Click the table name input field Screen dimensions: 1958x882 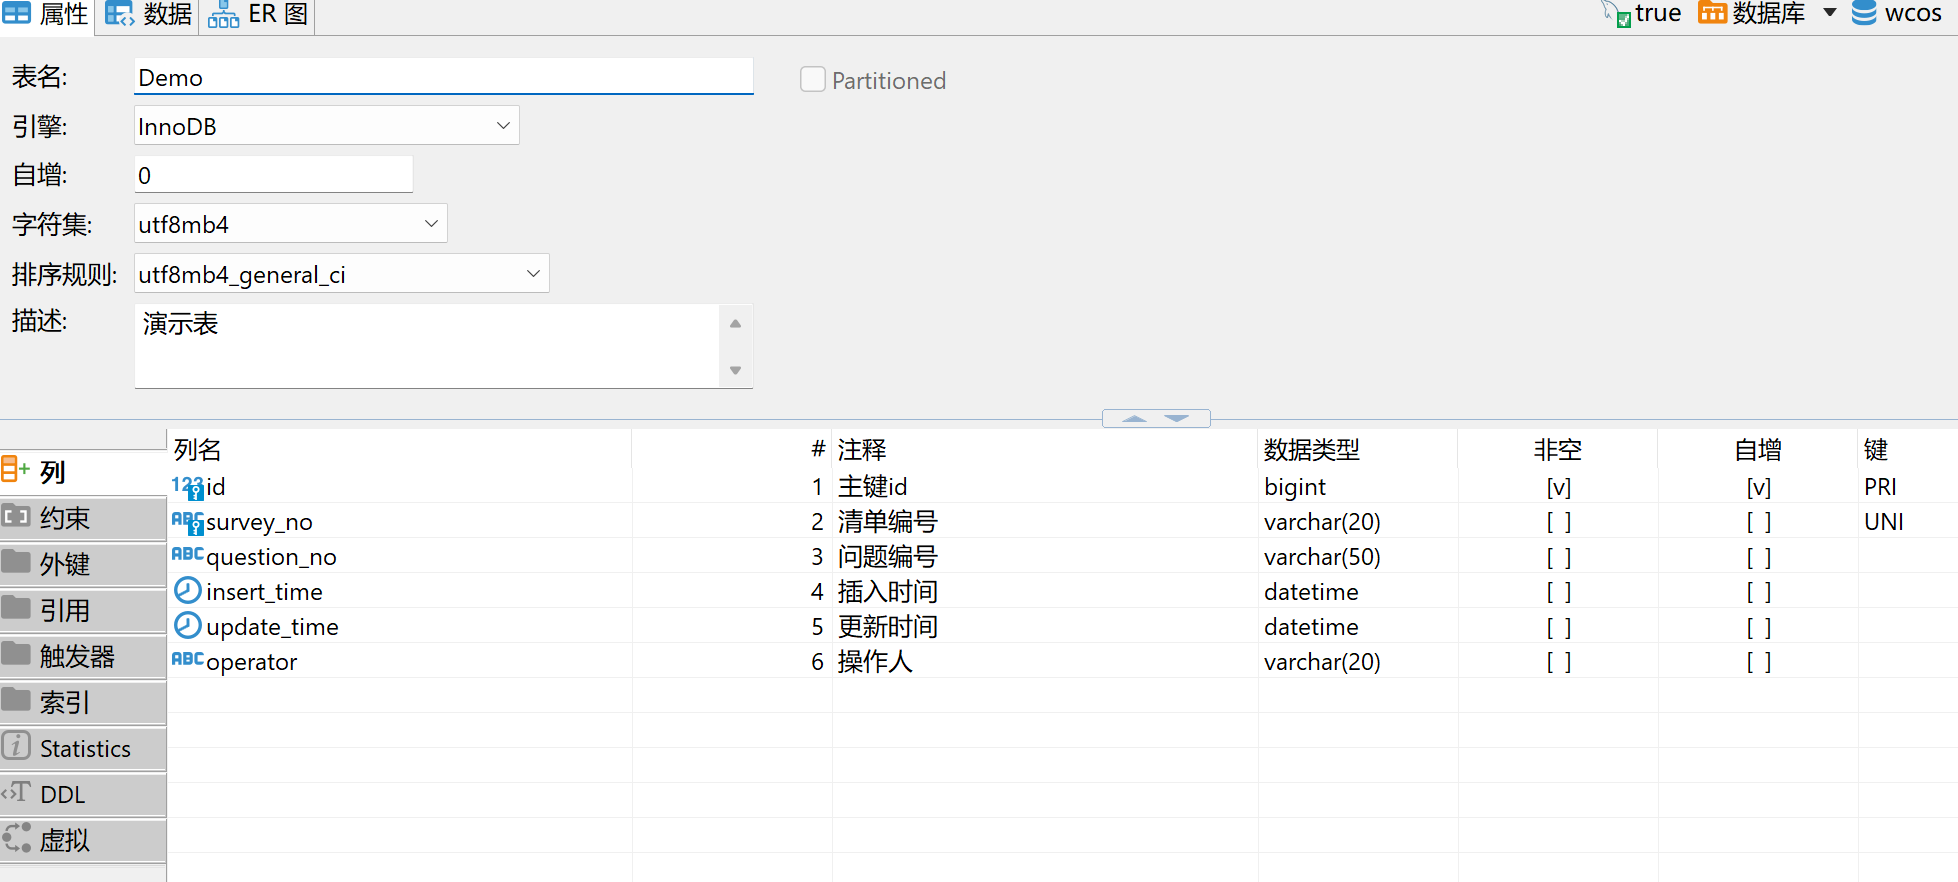click(x=443, y=77)
